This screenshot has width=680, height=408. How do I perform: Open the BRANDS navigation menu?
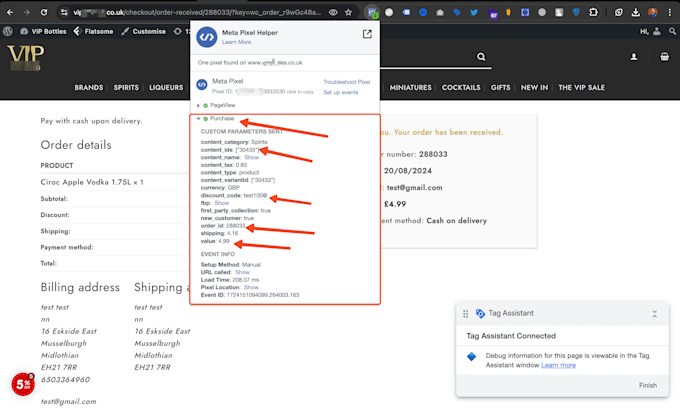pyautogui.click(x=88, y=88)
